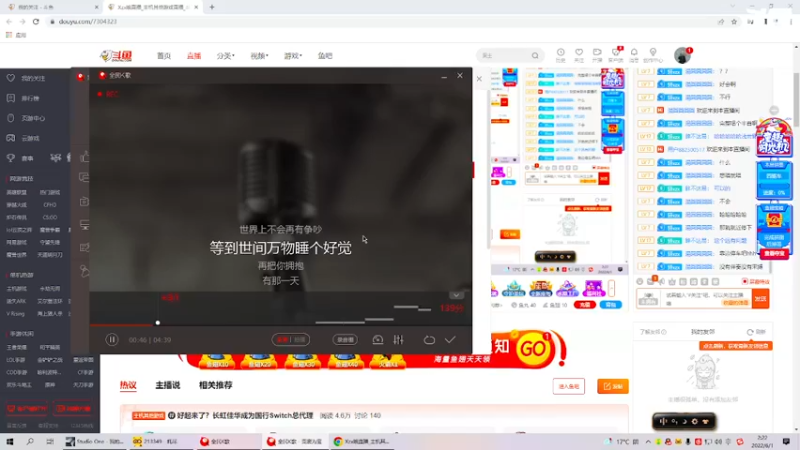Open the message bell icon
800x450 pixels.
(634, 55)
